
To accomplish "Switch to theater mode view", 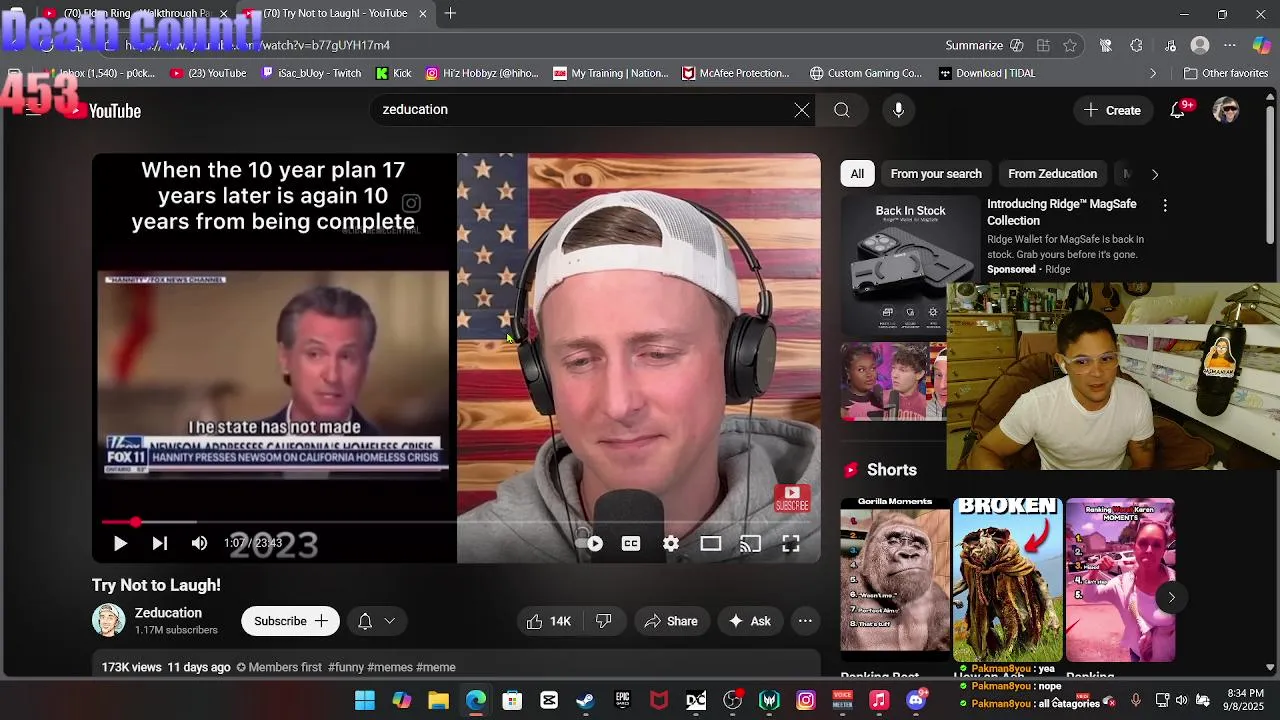I will pyautogui.click(x=711, y=543).
